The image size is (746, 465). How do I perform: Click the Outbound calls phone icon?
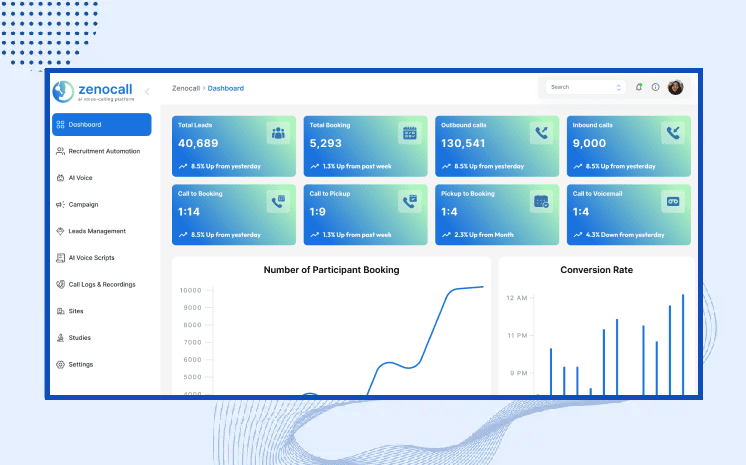pos(541,133)
